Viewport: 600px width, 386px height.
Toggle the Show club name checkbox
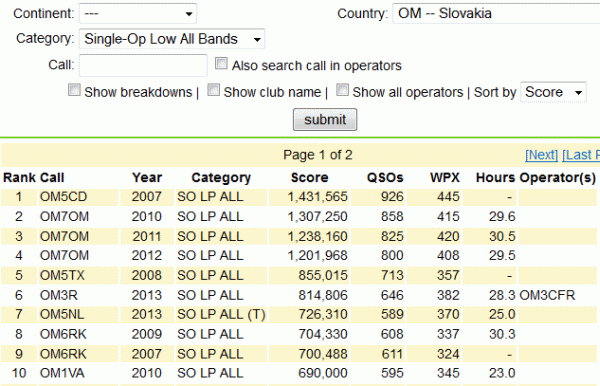214,90
